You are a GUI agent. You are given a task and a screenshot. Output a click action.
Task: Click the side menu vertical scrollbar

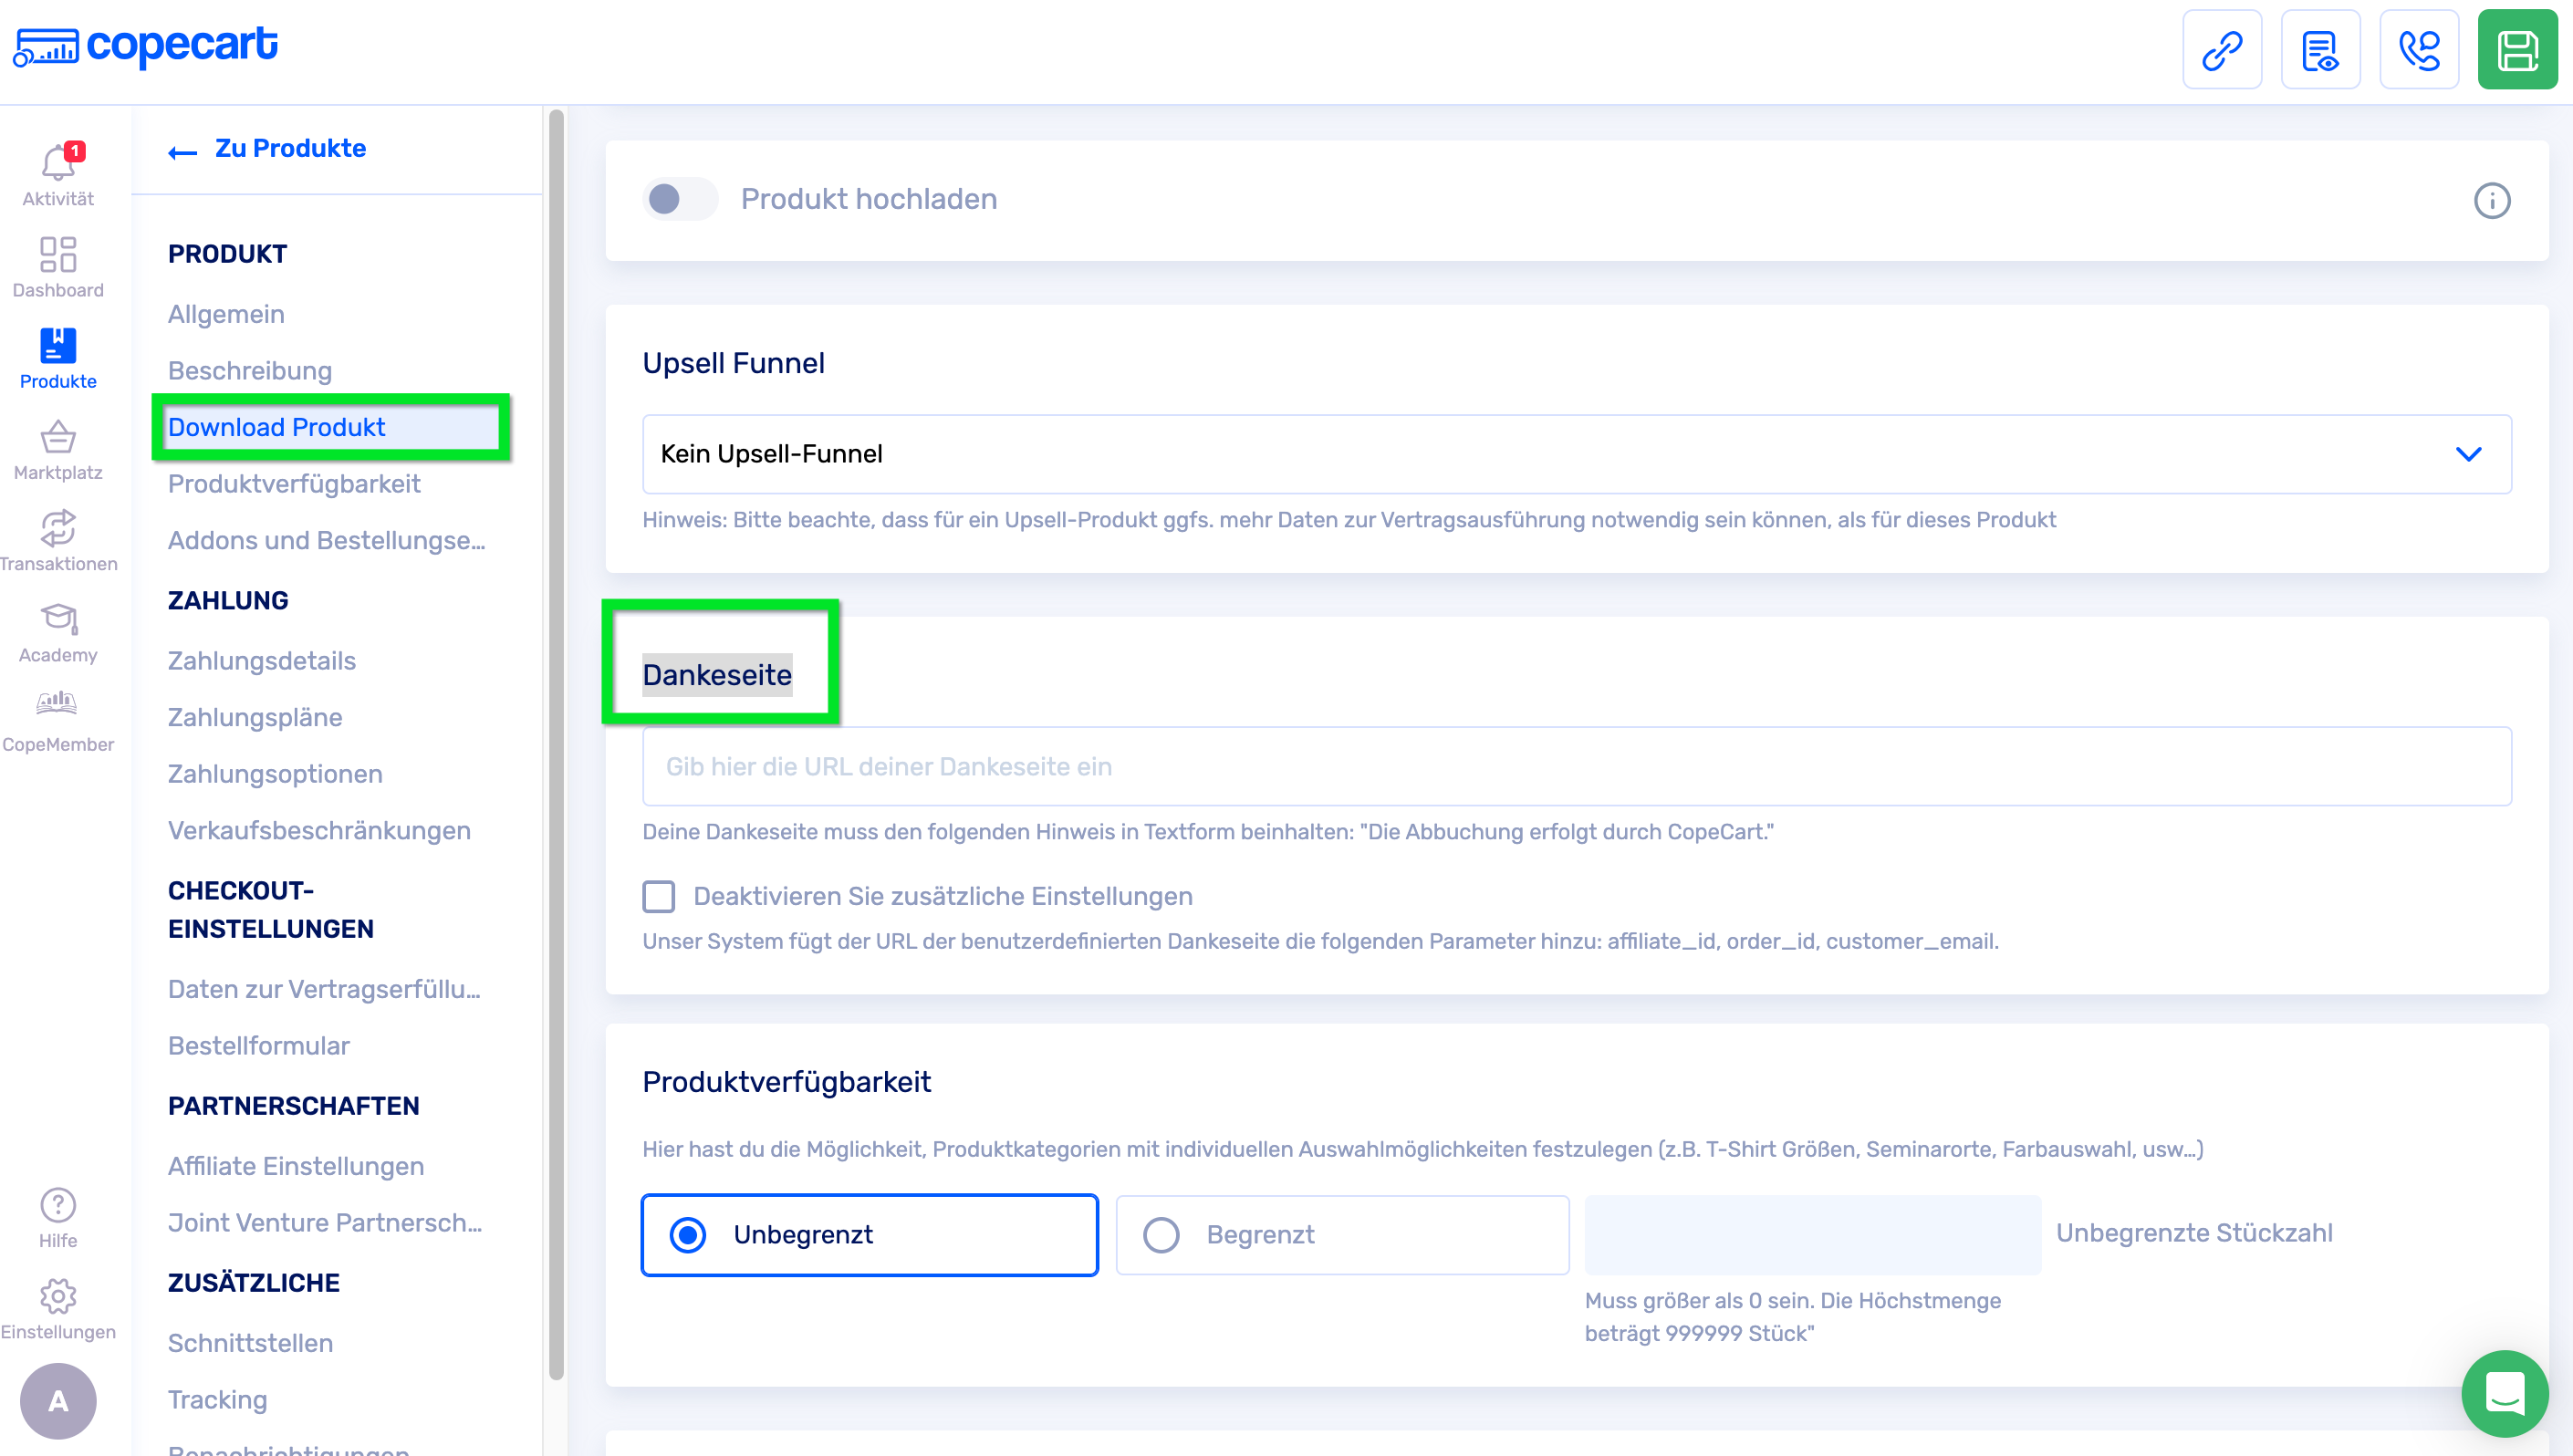tap(556, 740)
